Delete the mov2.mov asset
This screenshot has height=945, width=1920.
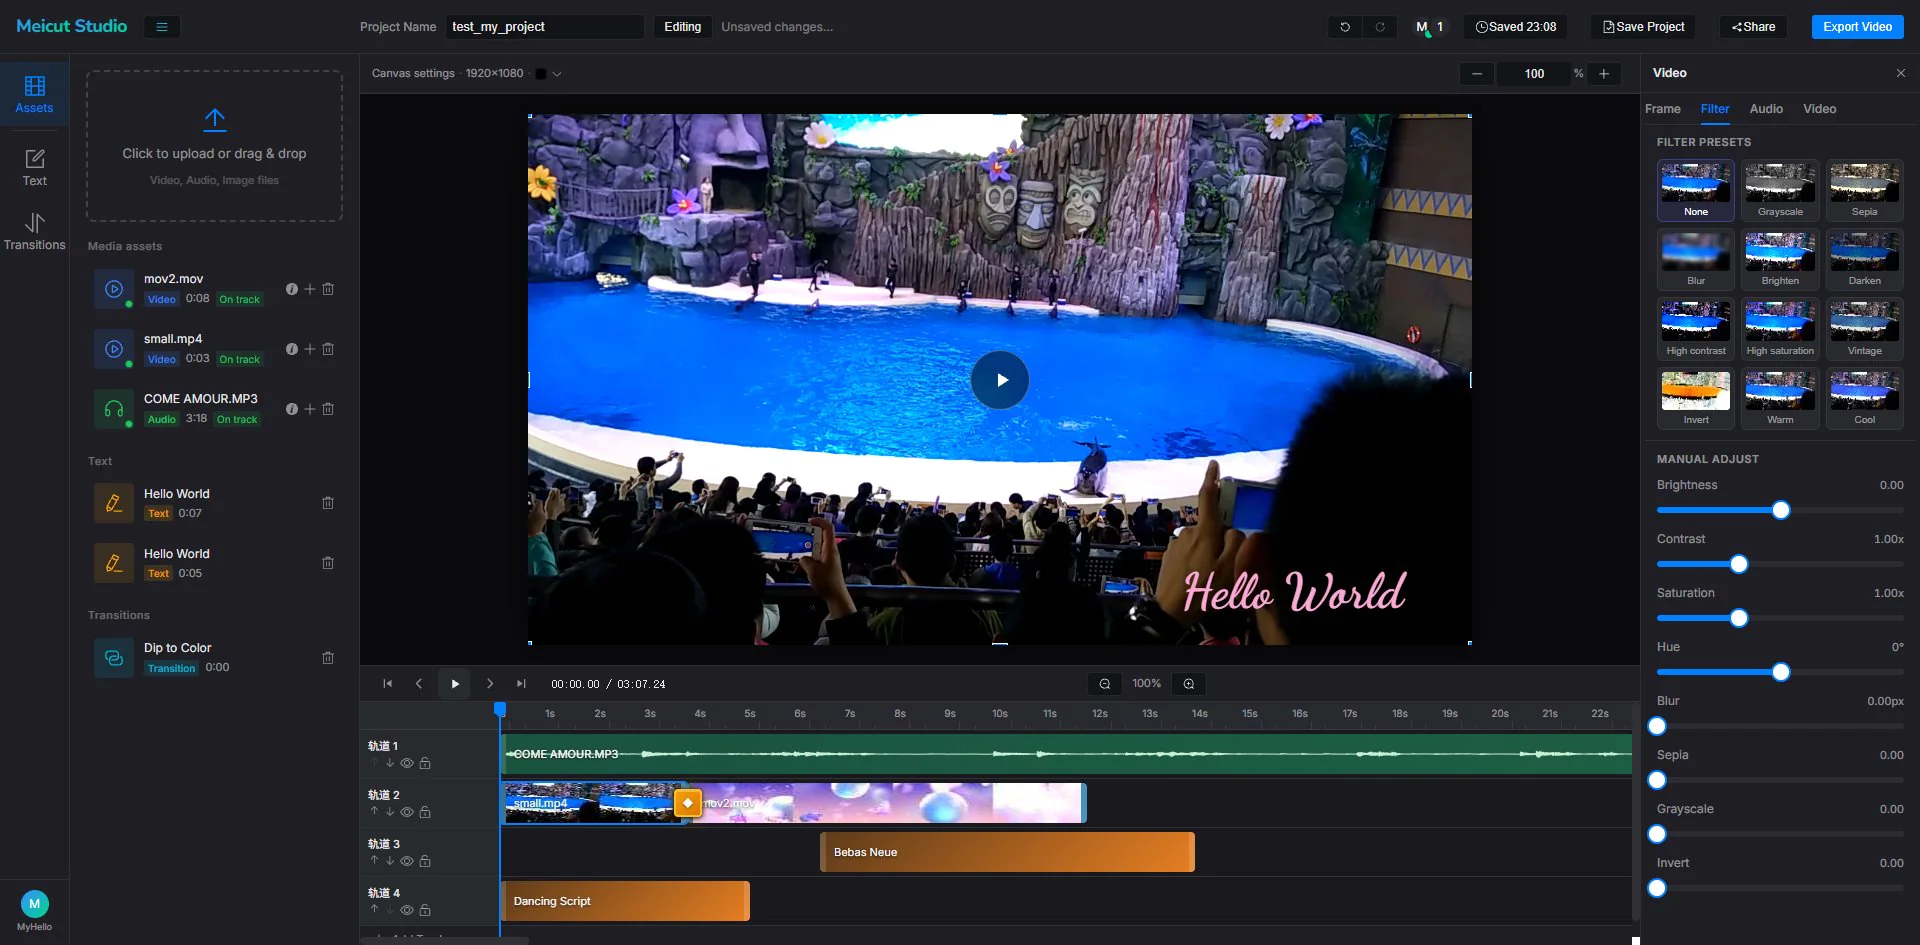click(x=328, y=289)
